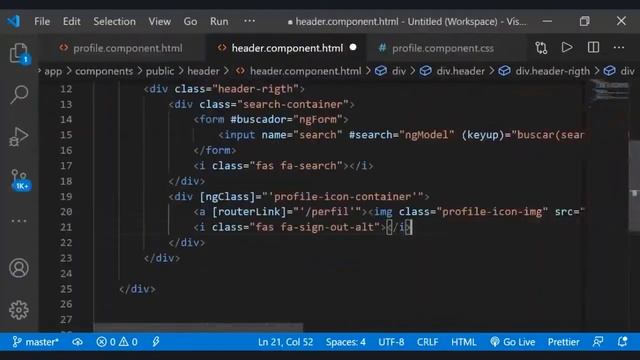Restore down the window
Image resolution: width=640 pixels, height=360 pixels.
click(x=584, y=21)
